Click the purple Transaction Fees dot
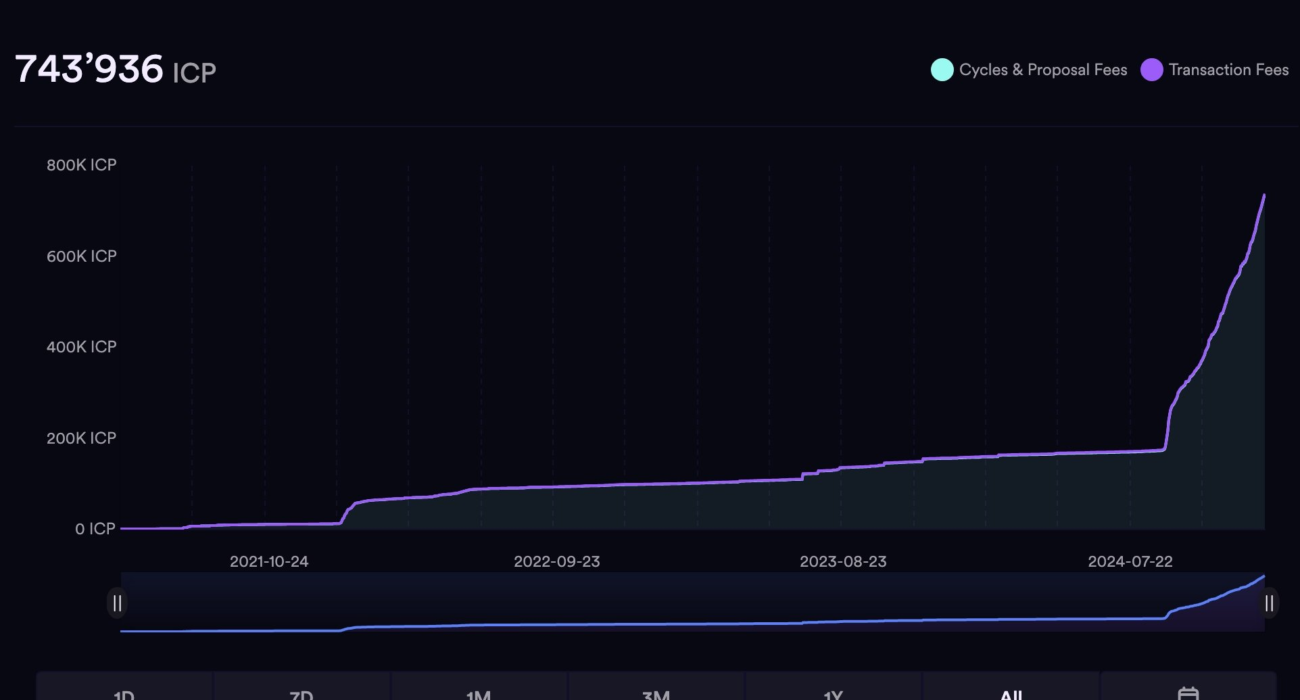The height and width of the screenshot is (700, 1300). pos(1151,70)
